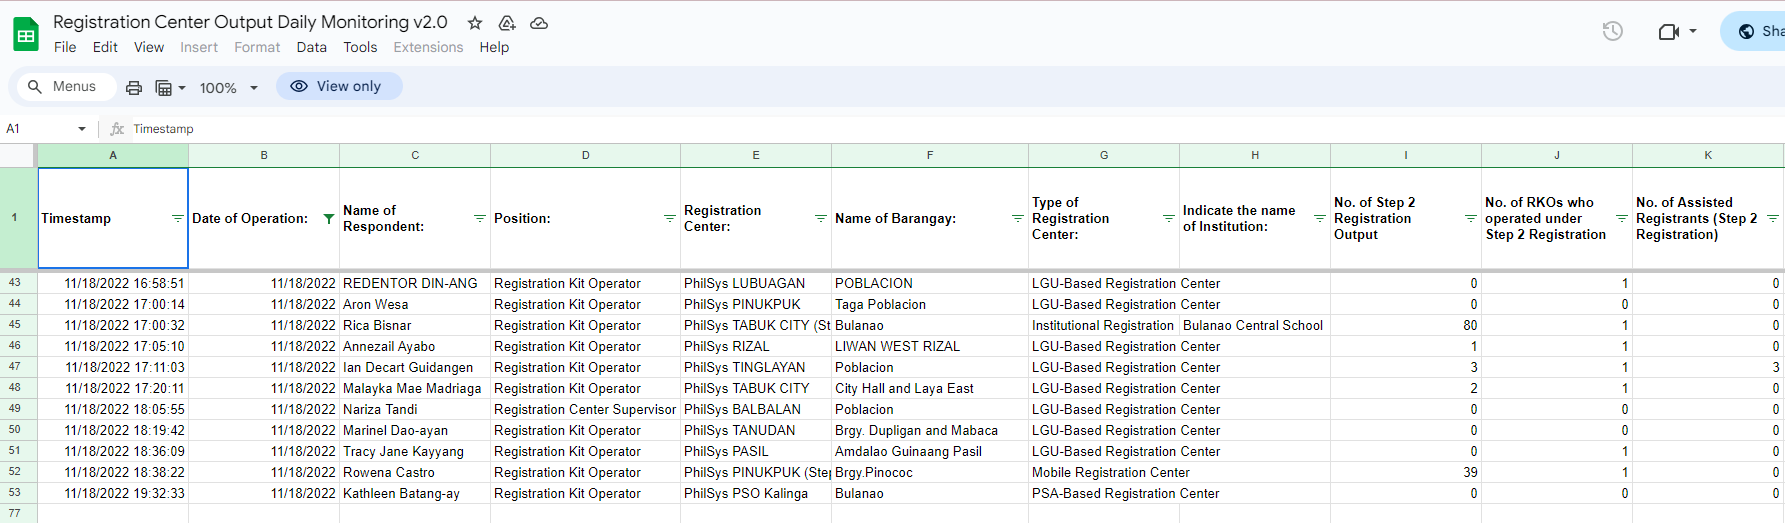Open the No. of RKOs filter

tap(1621, 218)
